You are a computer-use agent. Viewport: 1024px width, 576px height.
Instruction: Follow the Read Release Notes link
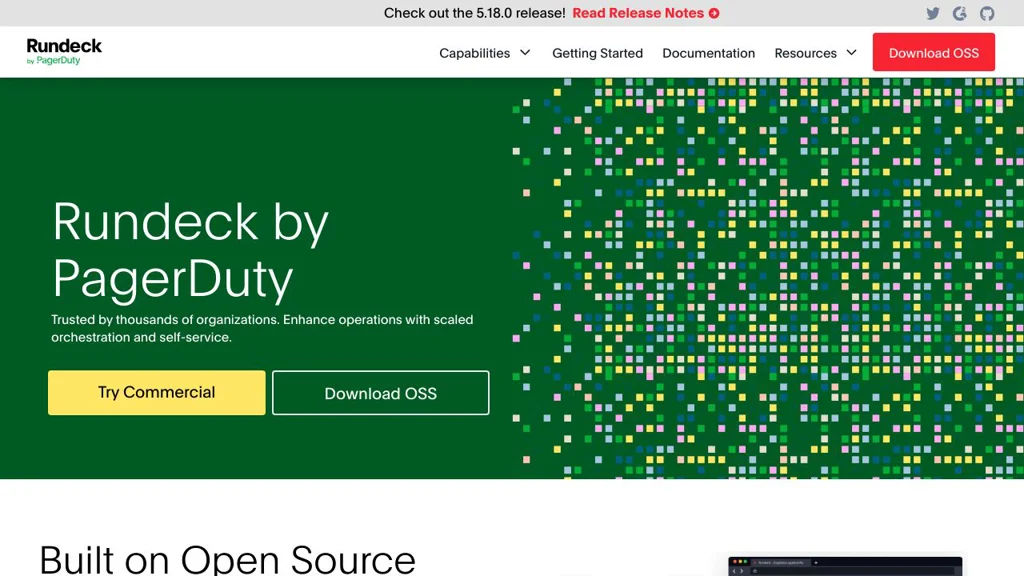click(x=638, y=13)
